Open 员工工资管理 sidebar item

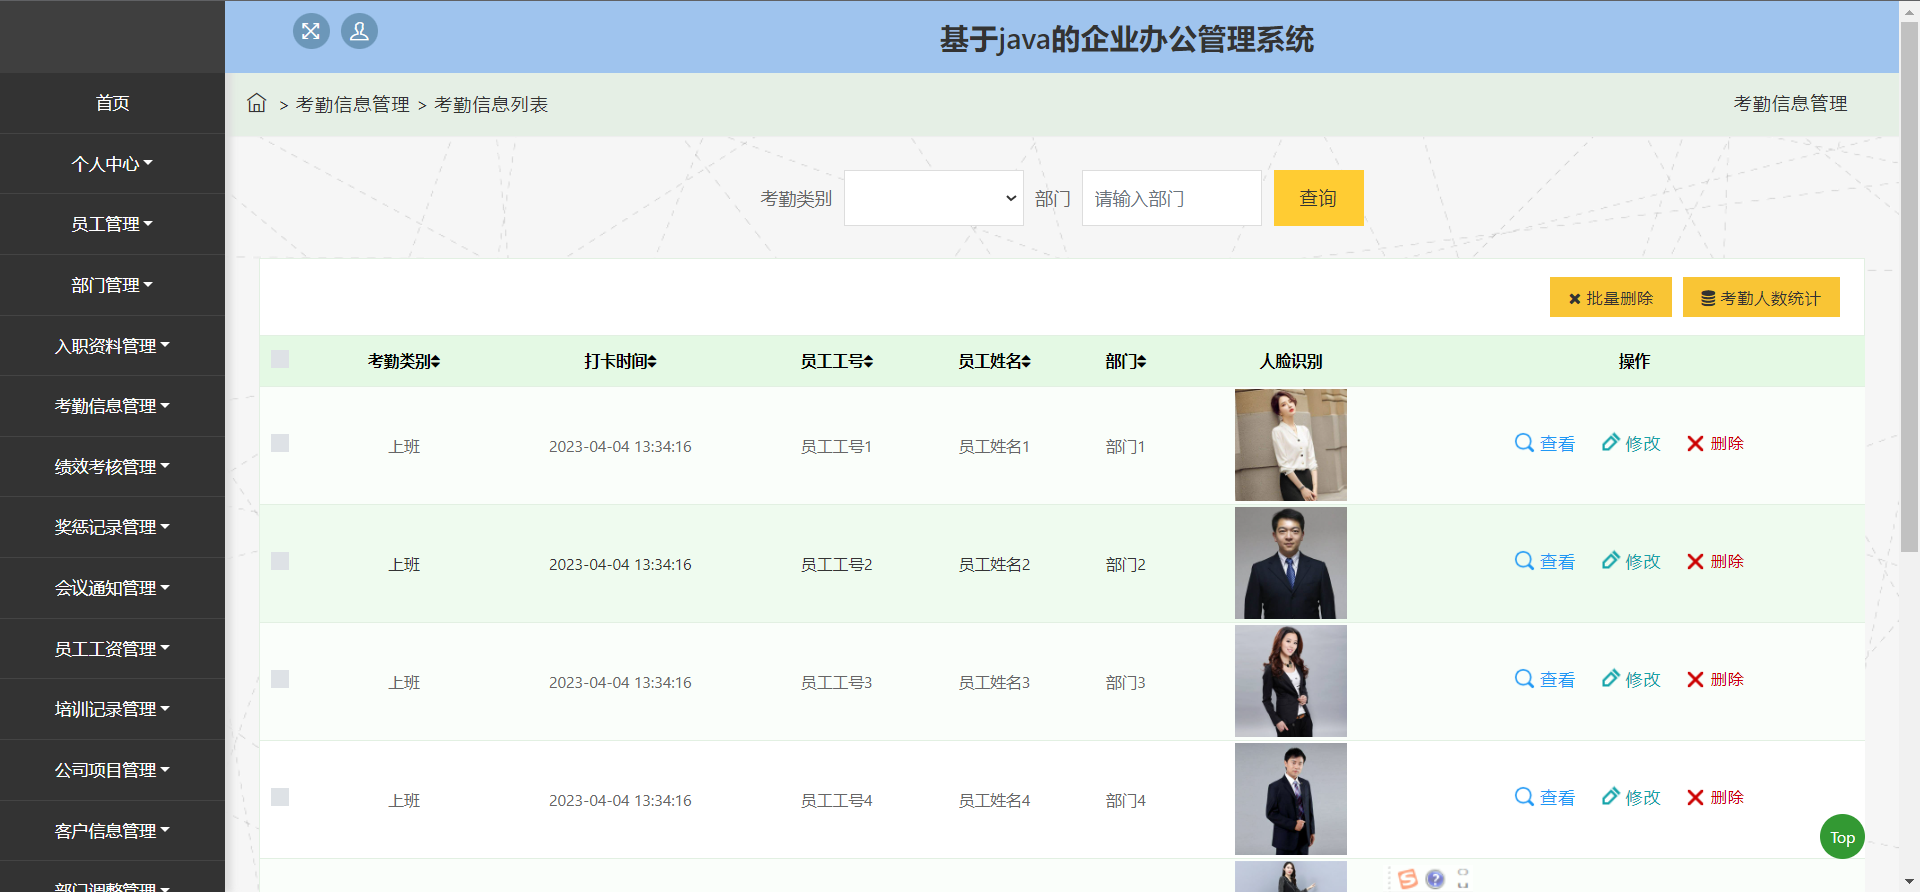pyautogui.click(x=112, y=649)
